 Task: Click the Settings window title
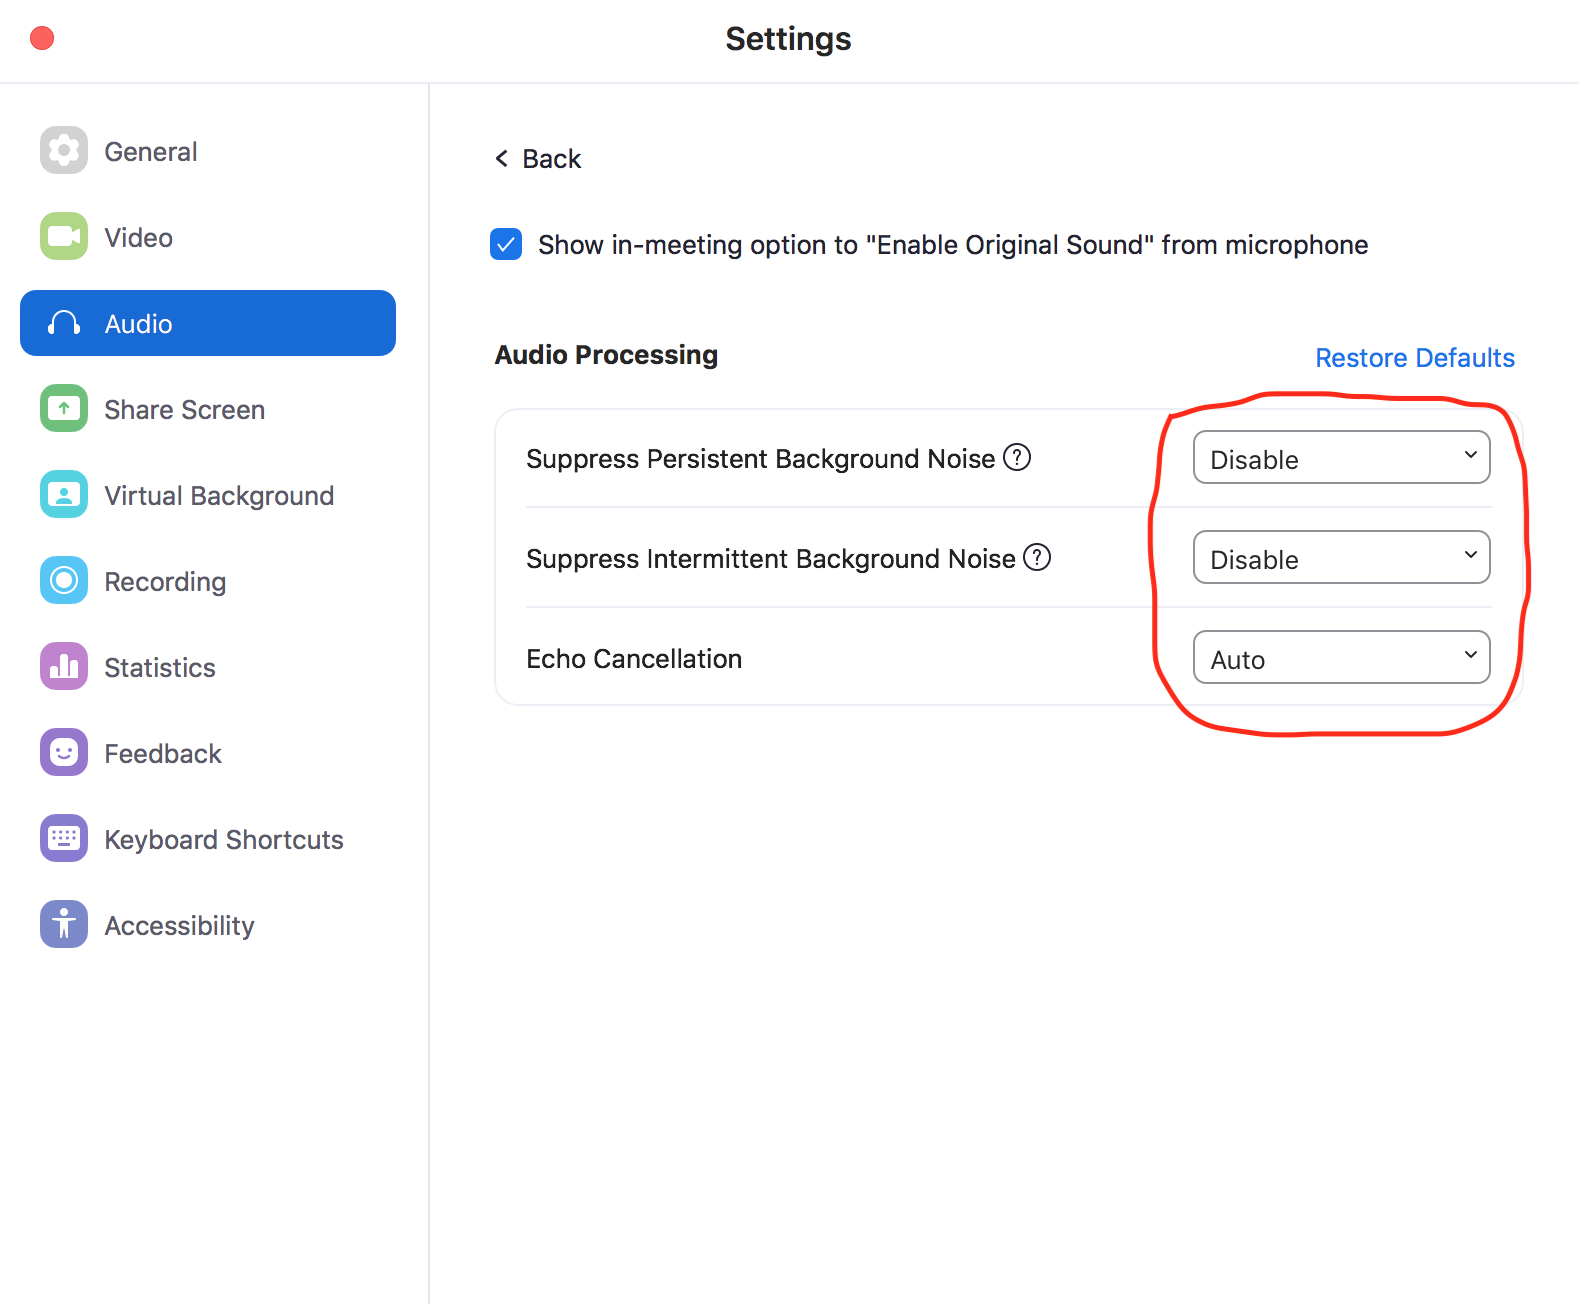pyautogui.click(x=788, y=39)
